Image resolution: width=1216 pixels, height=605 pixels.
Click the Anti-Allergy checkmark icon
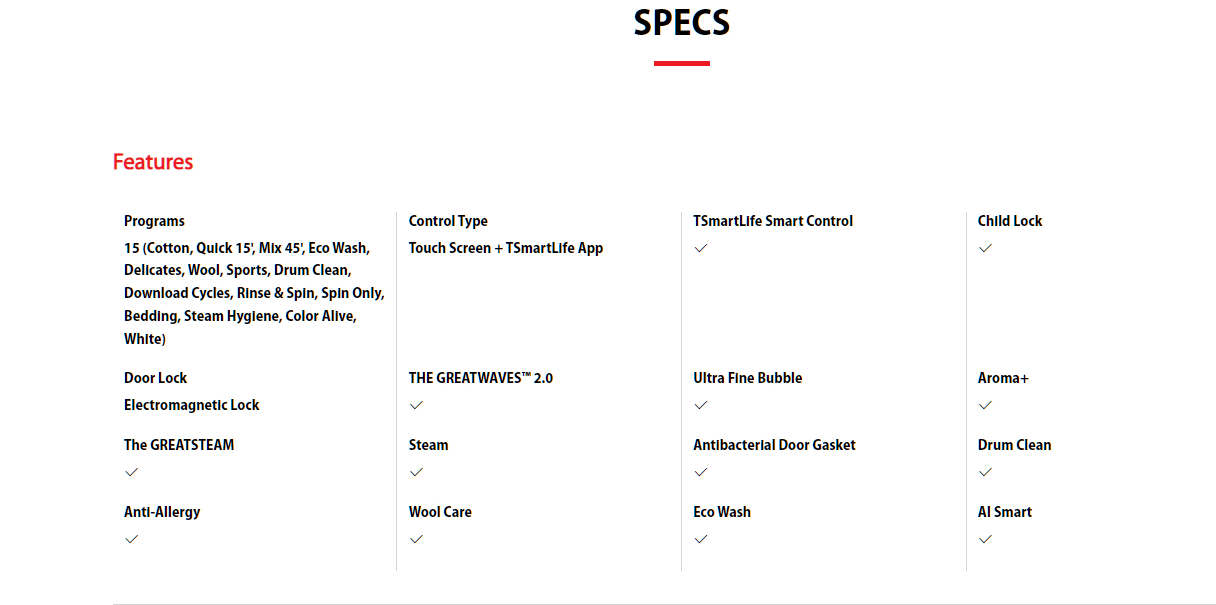pos(132,539)
